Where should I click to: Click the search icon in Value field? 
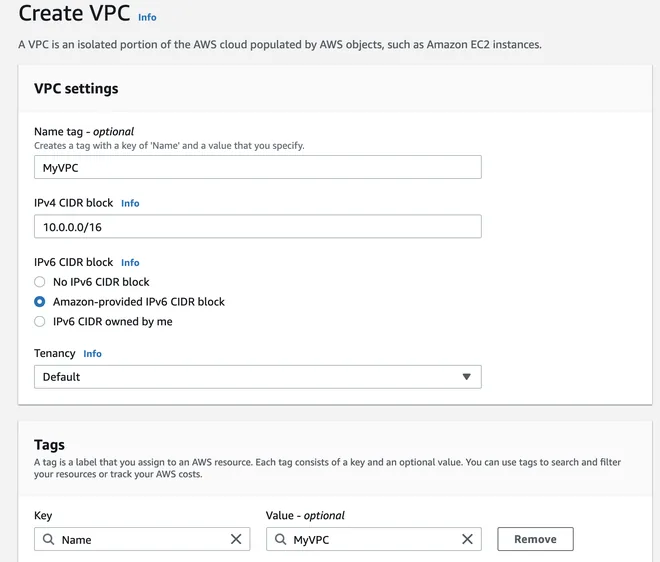280,539
